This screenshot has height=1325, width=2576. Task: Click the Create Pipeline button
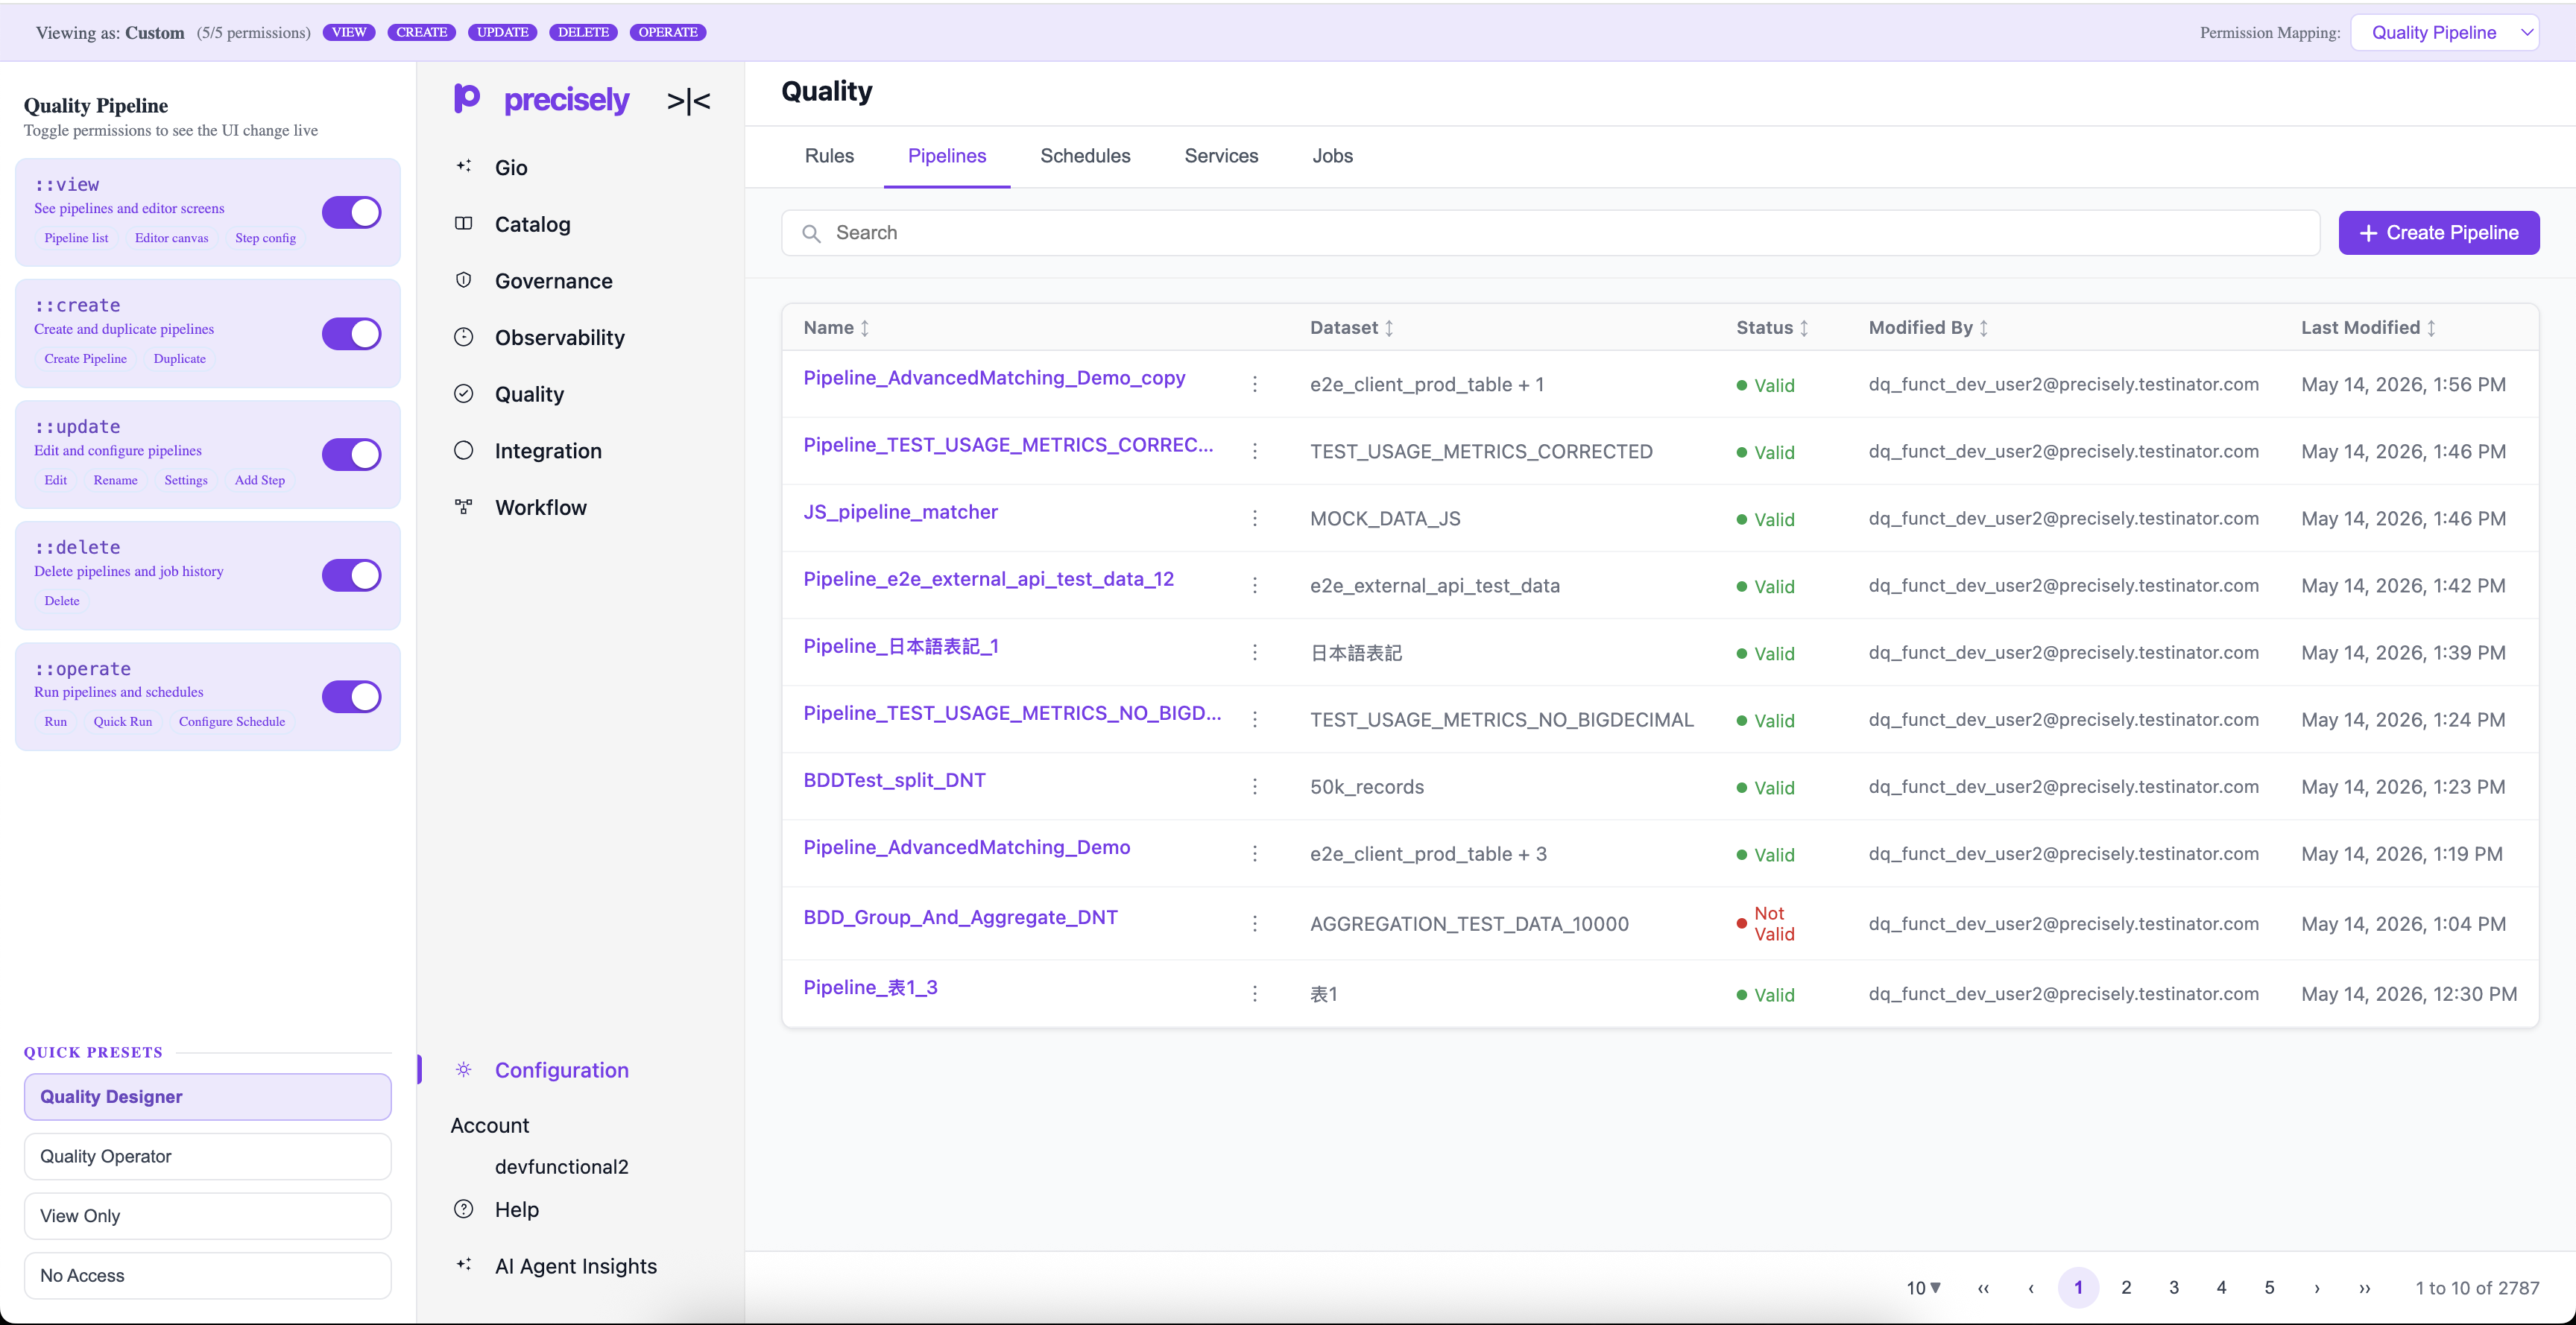(2438, 233)
